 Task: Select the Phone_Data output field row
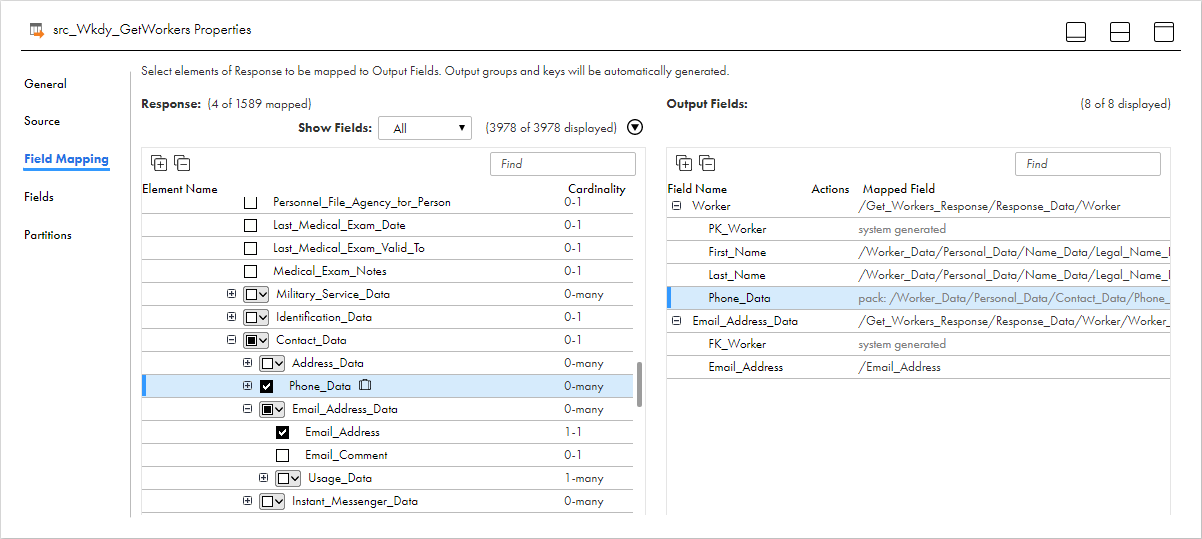coord(919,298)
